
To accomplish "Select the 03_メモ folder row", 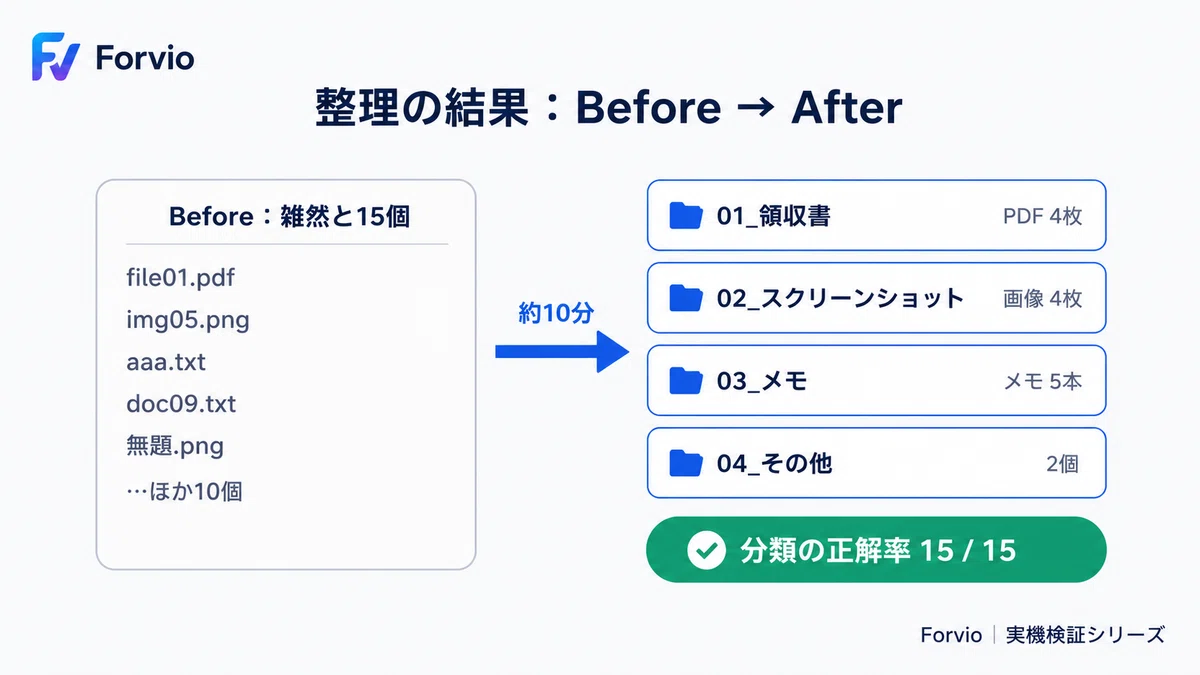I will point(877,380).
